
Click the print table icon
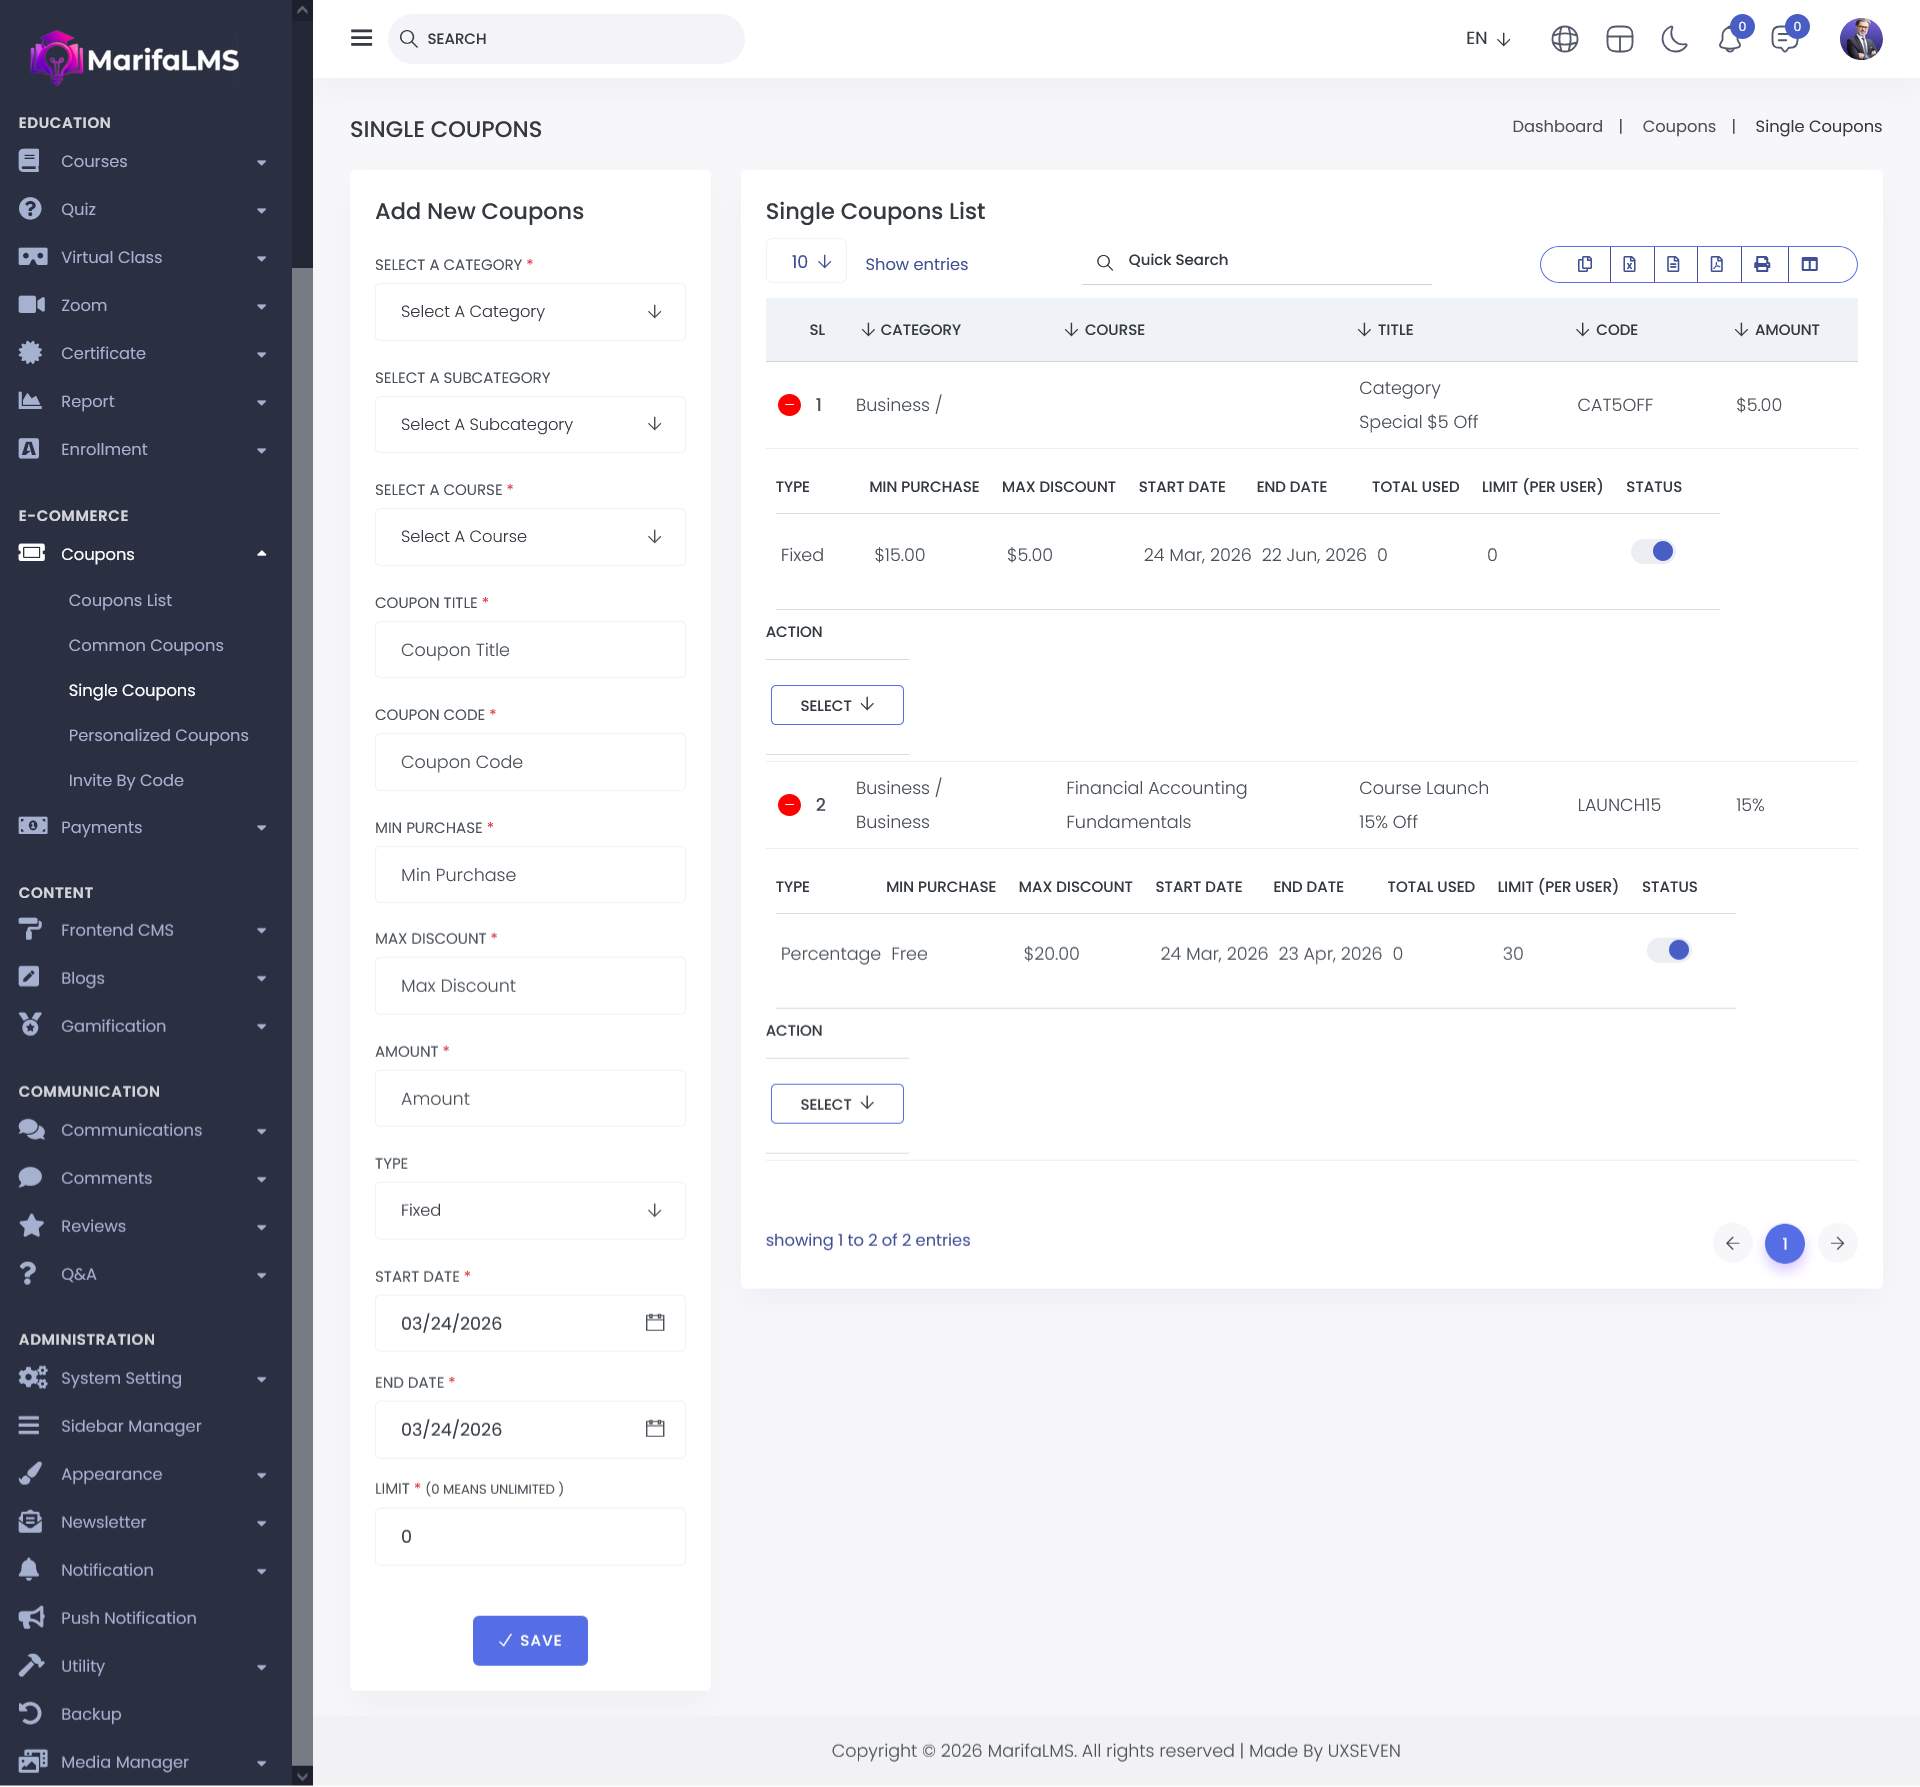point(1762,264)
